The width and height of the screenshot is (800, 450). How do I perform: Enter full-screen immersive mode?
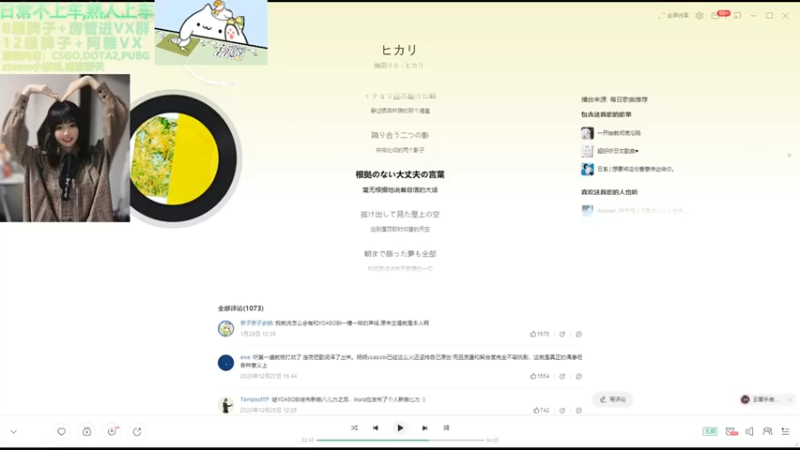tap(674, 16)
